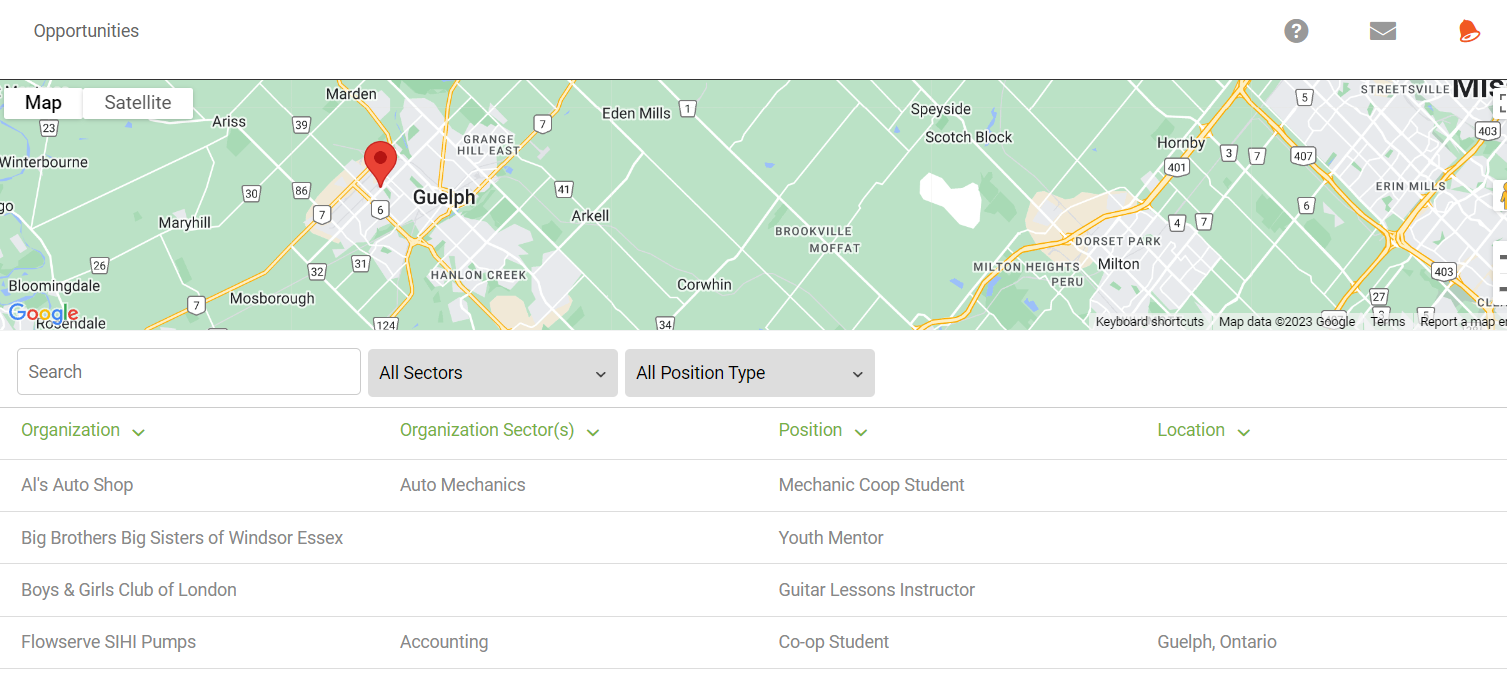Open the All Sectors dropdown

click(493, 373)
